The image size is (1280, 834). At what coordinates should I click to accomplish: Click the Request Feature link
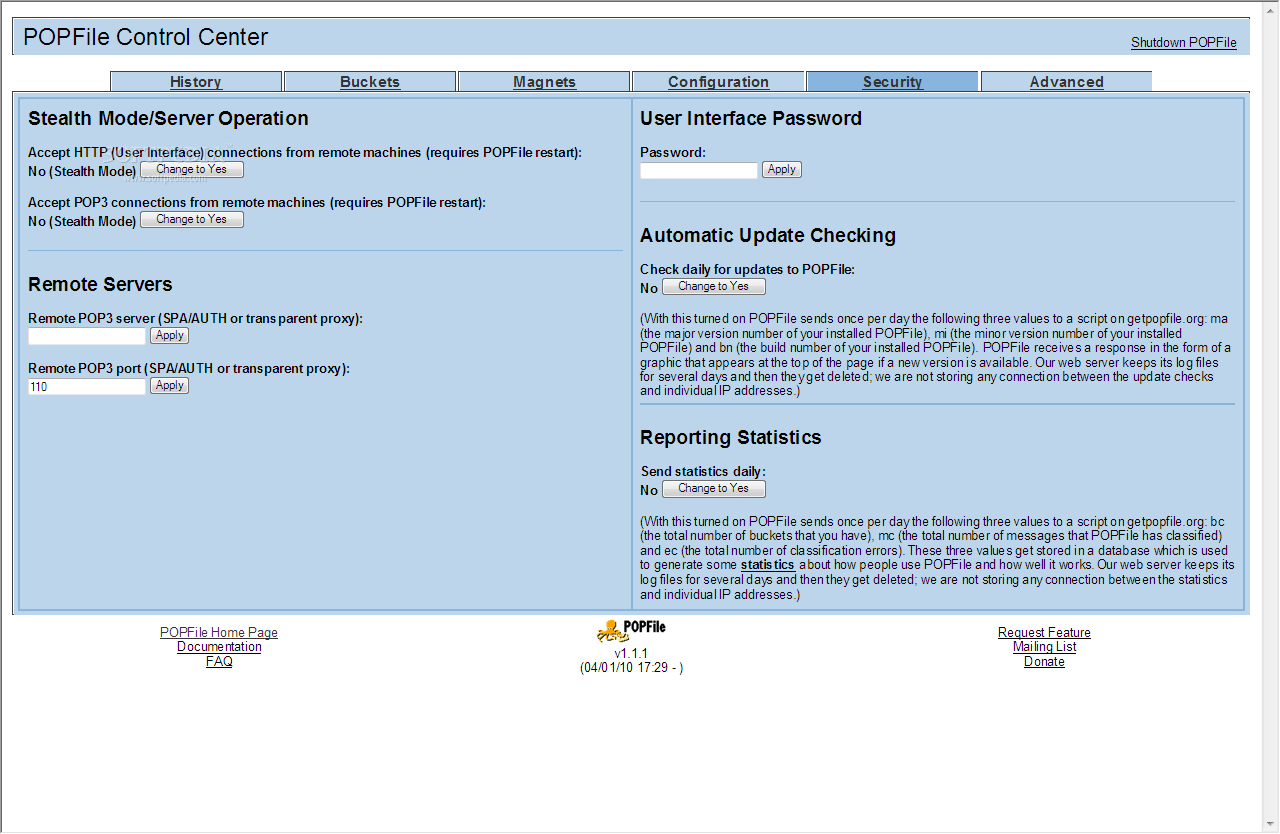pos(1044,633)
